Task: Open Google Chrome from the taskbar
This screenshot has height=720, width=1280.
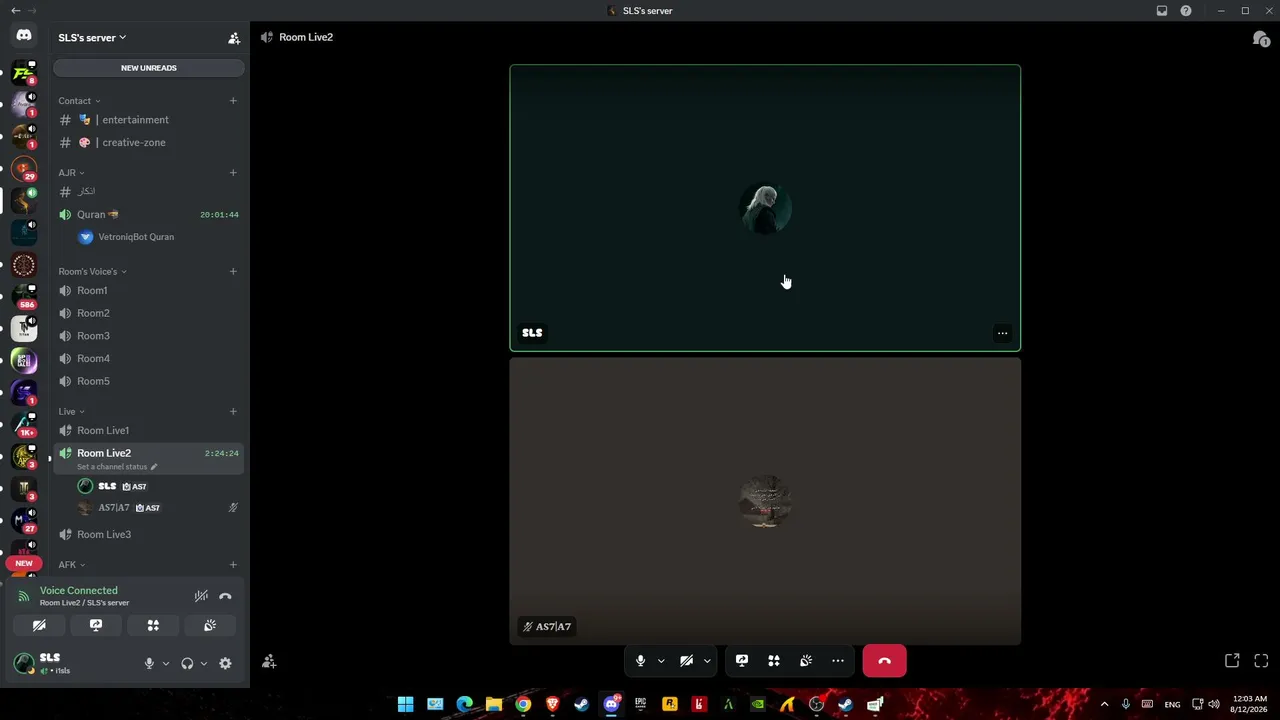Action: (523, 705)
